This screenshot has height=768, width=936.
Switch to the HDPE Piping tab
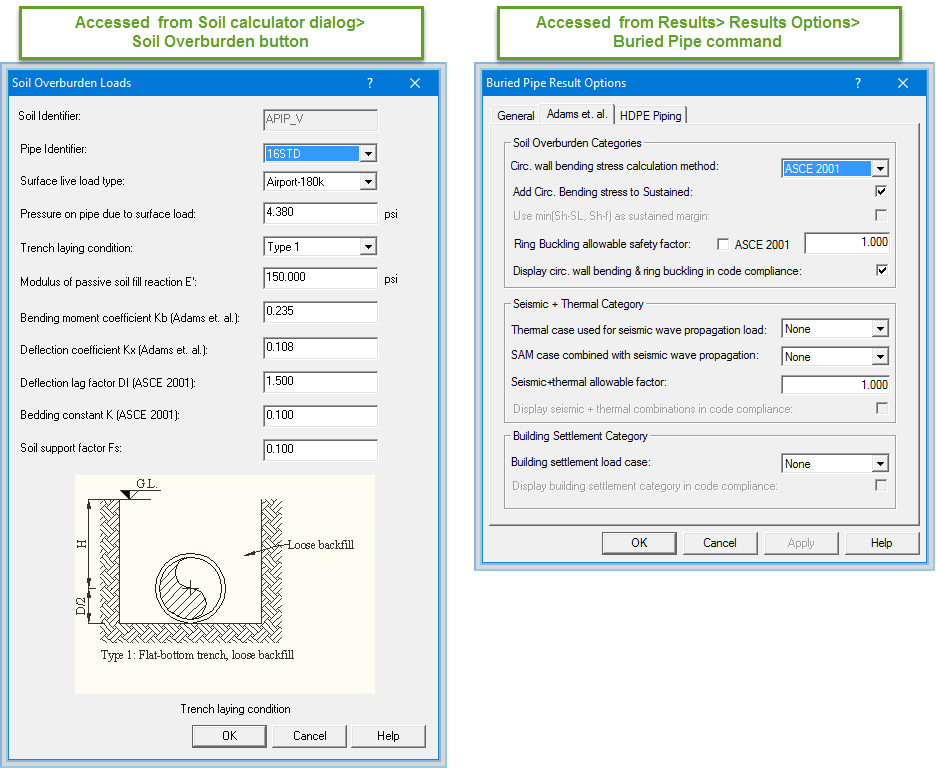(x=650, y=116)
